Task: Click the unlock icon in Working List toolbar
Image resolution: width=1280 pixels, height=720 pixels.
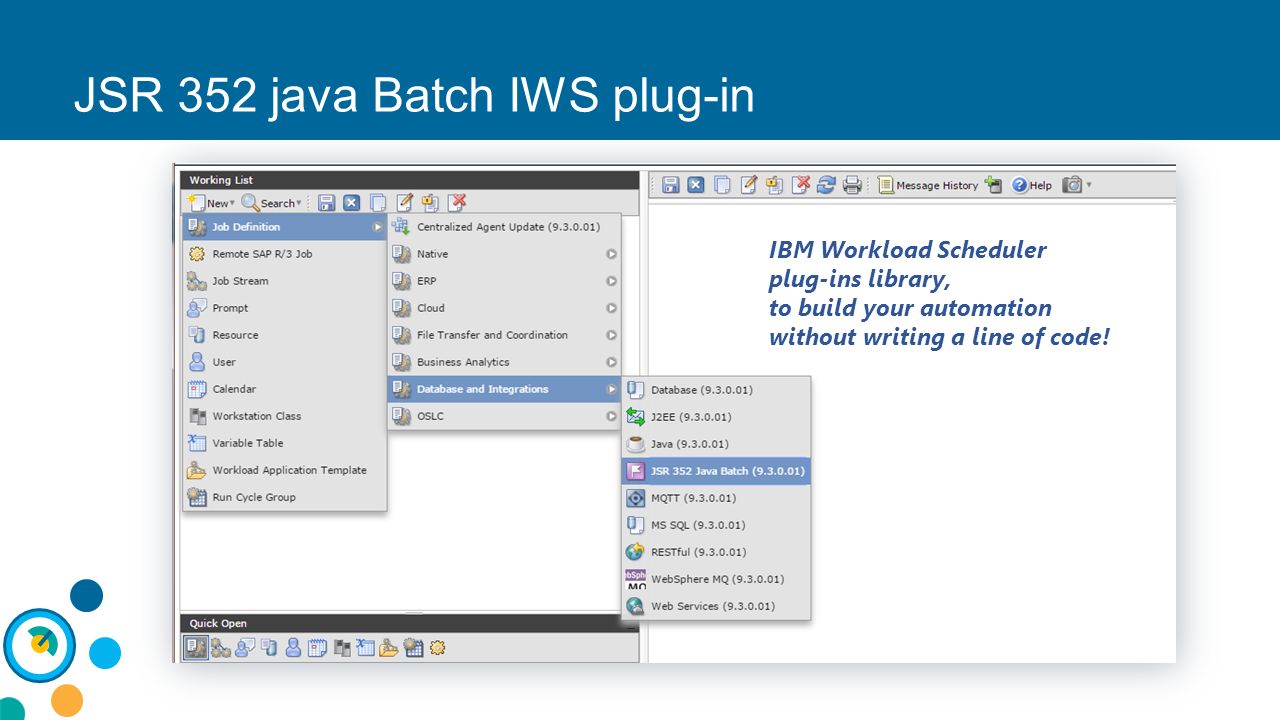Action: (430, 203)
